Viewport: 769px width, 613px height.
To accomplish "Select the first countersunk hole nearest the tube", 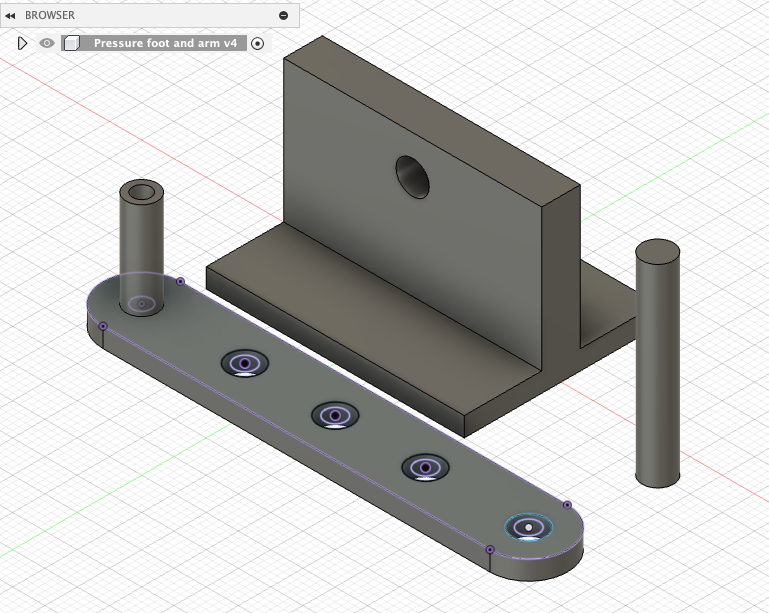I will pyautogui.click(x=245, y=364).
